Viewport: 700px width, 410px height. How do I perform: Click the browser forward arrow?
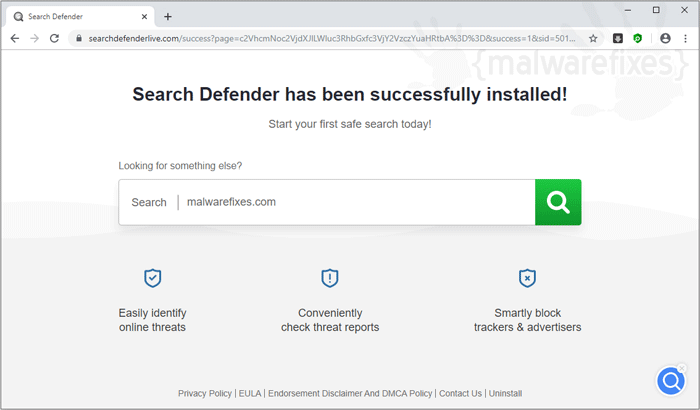click(x=34, y=39)
